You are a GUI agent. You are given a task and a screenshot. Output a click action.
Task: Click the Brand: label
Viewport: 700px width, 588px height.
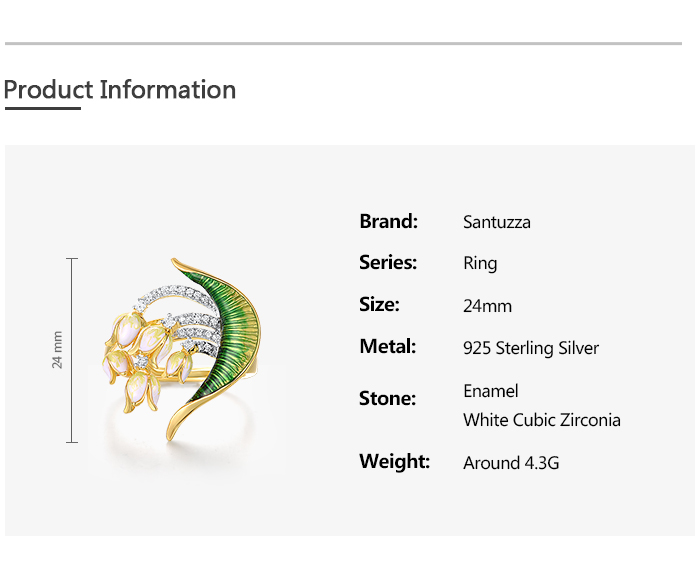point(388,221)
